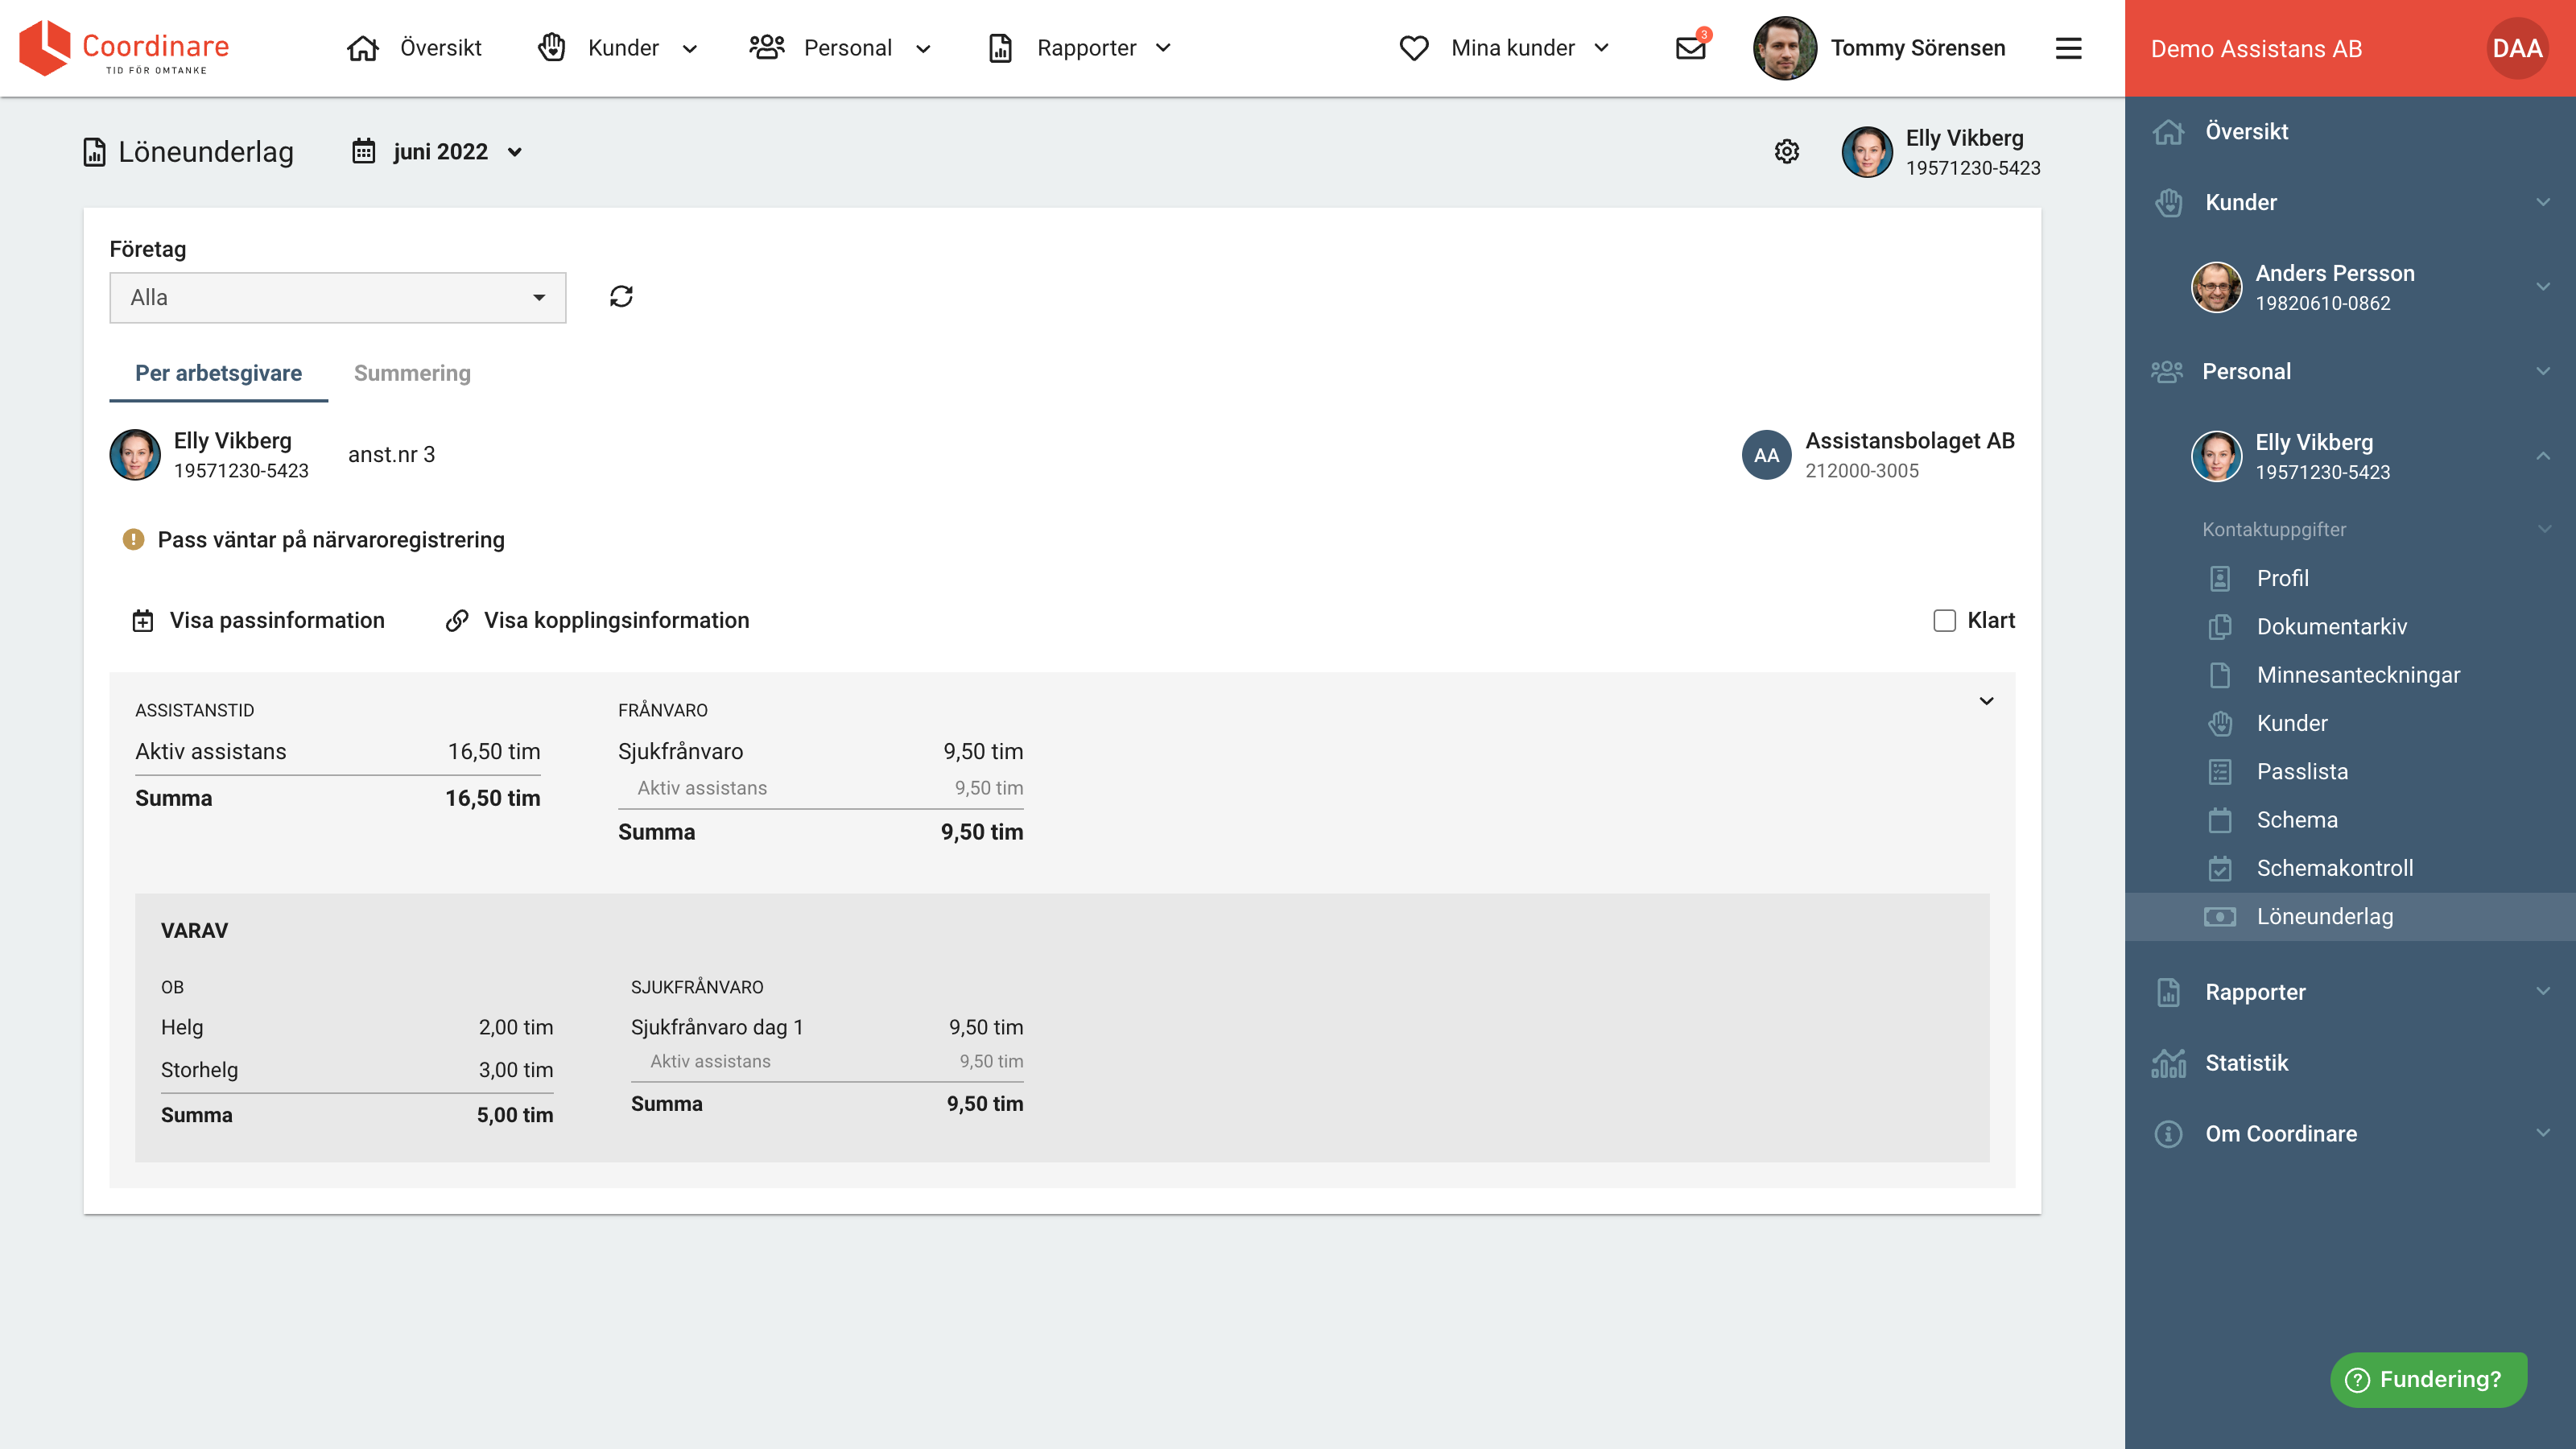Open the hamburger menu icon
2576x1449 pixels.
(x=2068, y=48)
